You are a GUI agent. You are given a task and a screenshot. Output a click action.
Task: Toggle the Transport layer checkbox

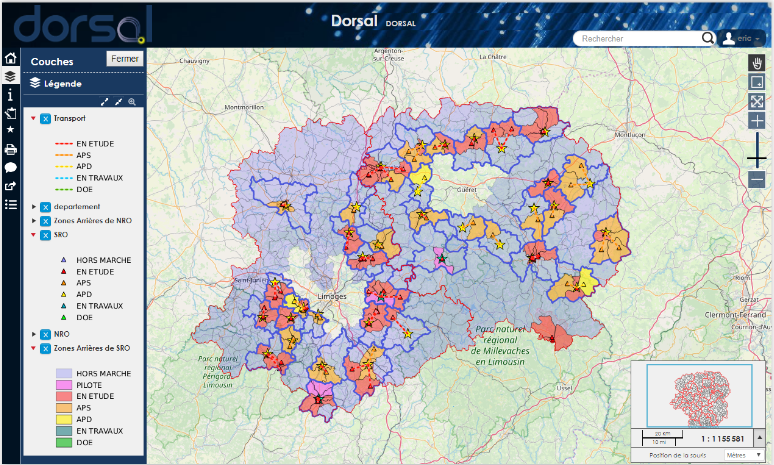46,118
